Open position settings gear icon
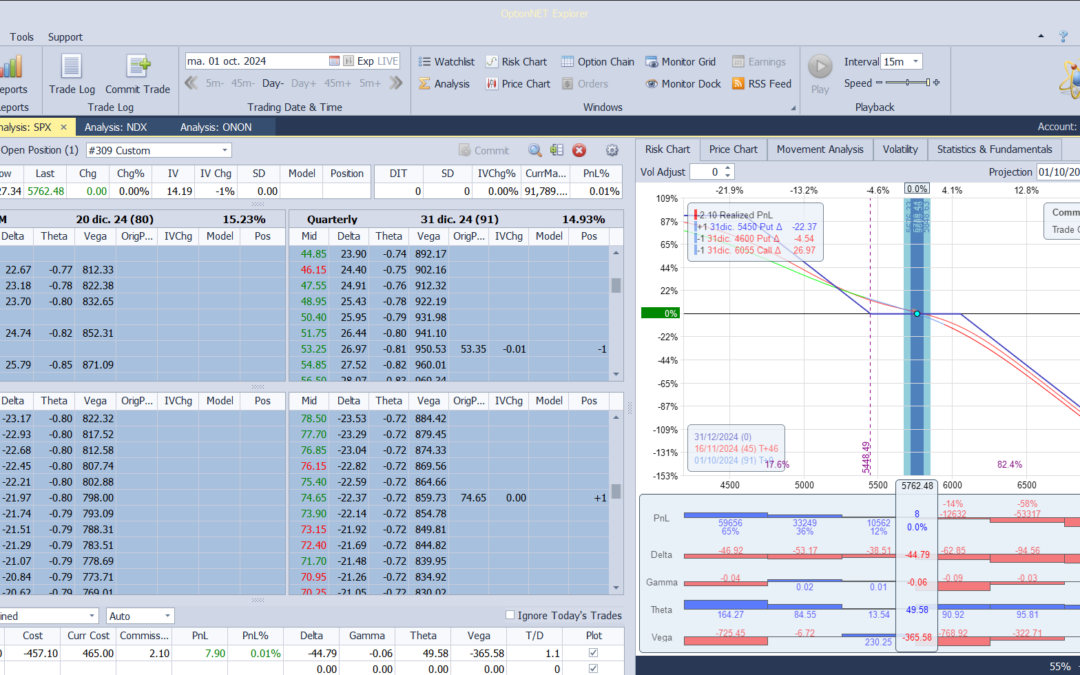Viewport: 1080px width, 675px height. pyautogui.click(x=612, y=150)
